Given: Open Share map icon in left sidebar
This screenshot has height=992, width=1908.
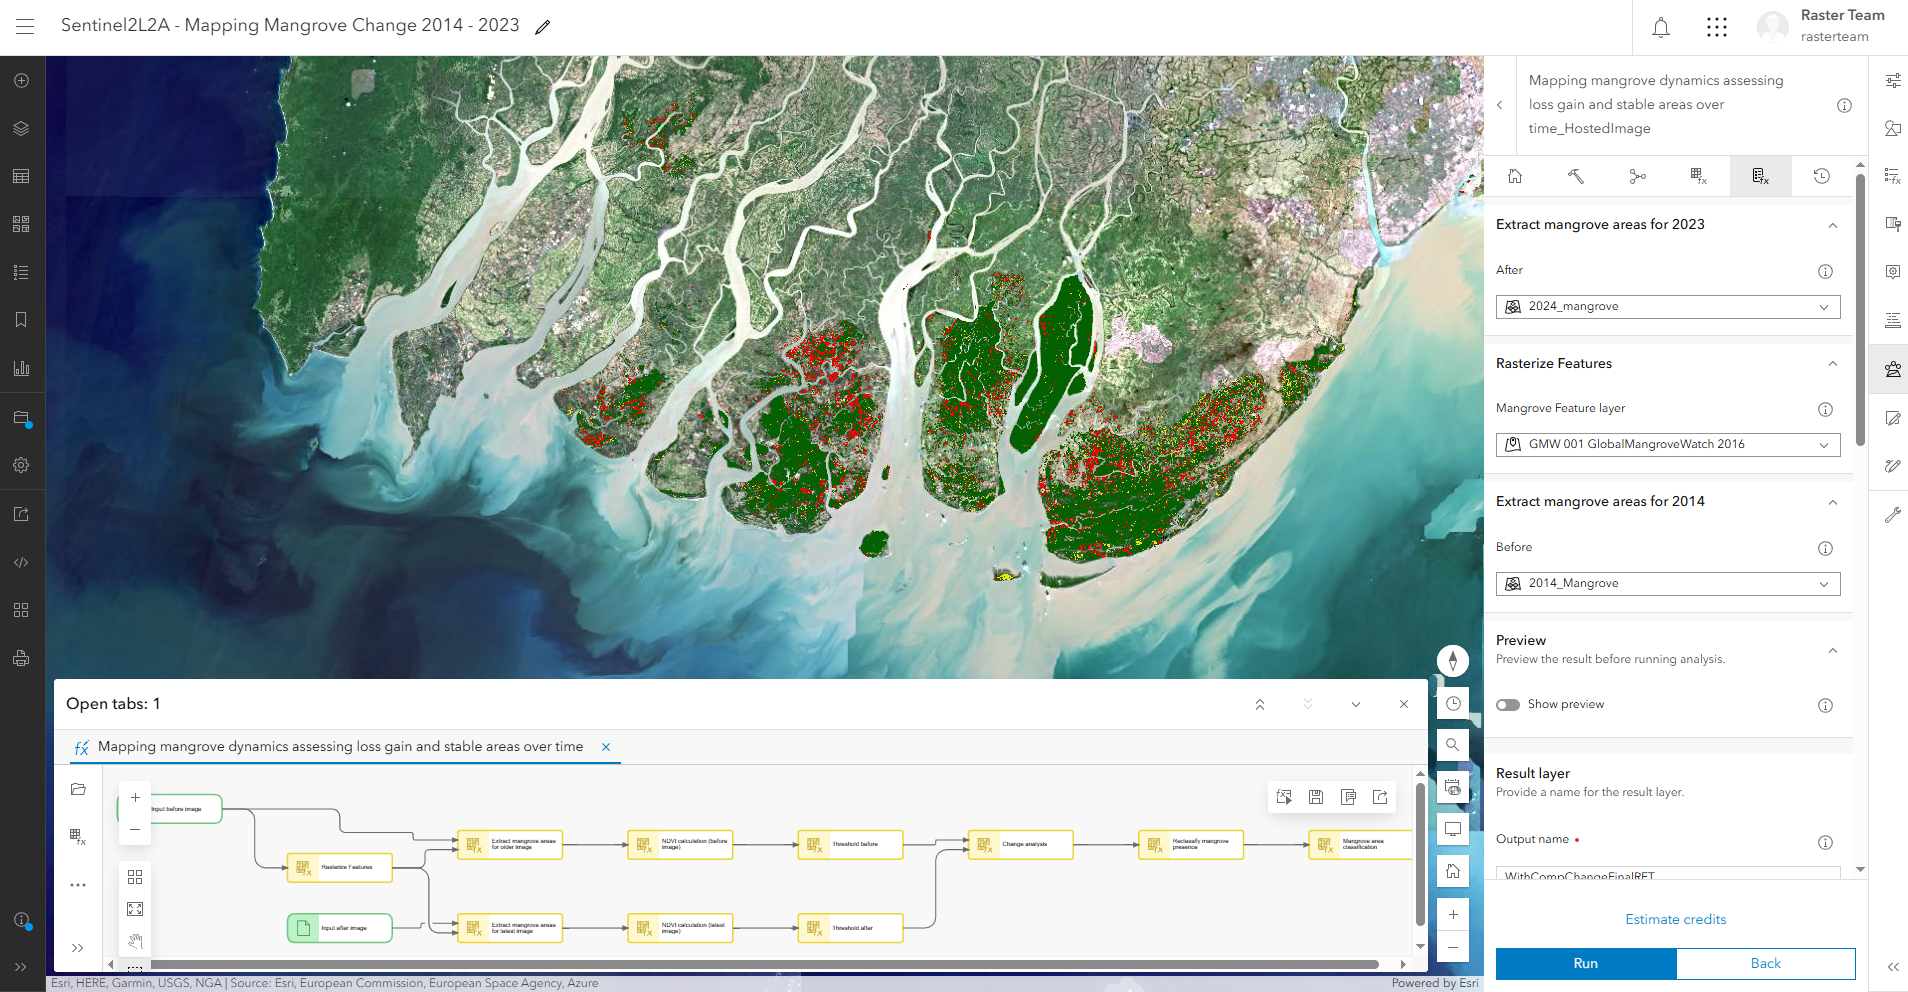Looking at the screenshot, I should click(x=21, y=514).
